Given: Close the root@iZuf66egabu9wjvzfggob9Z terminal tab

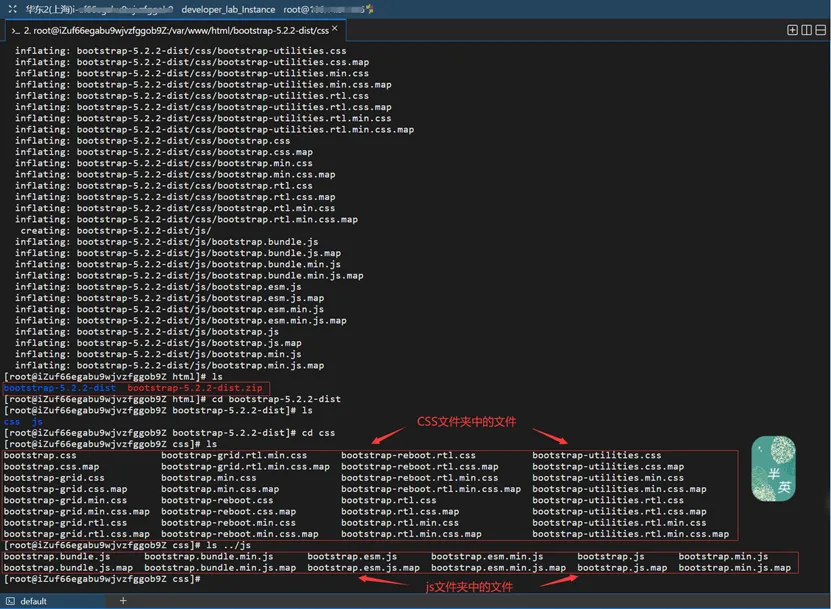Looking at the screenshot, I should 334,29.
